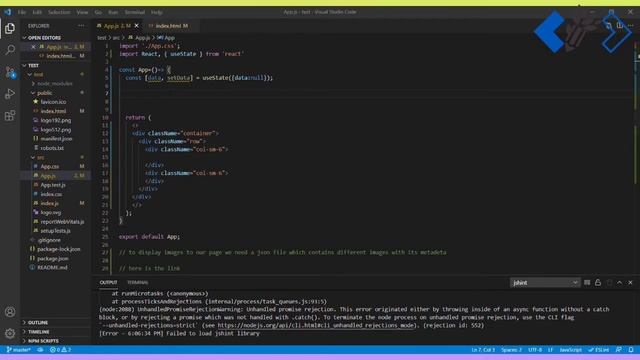Close App.js in Open Editors list
640x360 pixels.
coord(33,47)
